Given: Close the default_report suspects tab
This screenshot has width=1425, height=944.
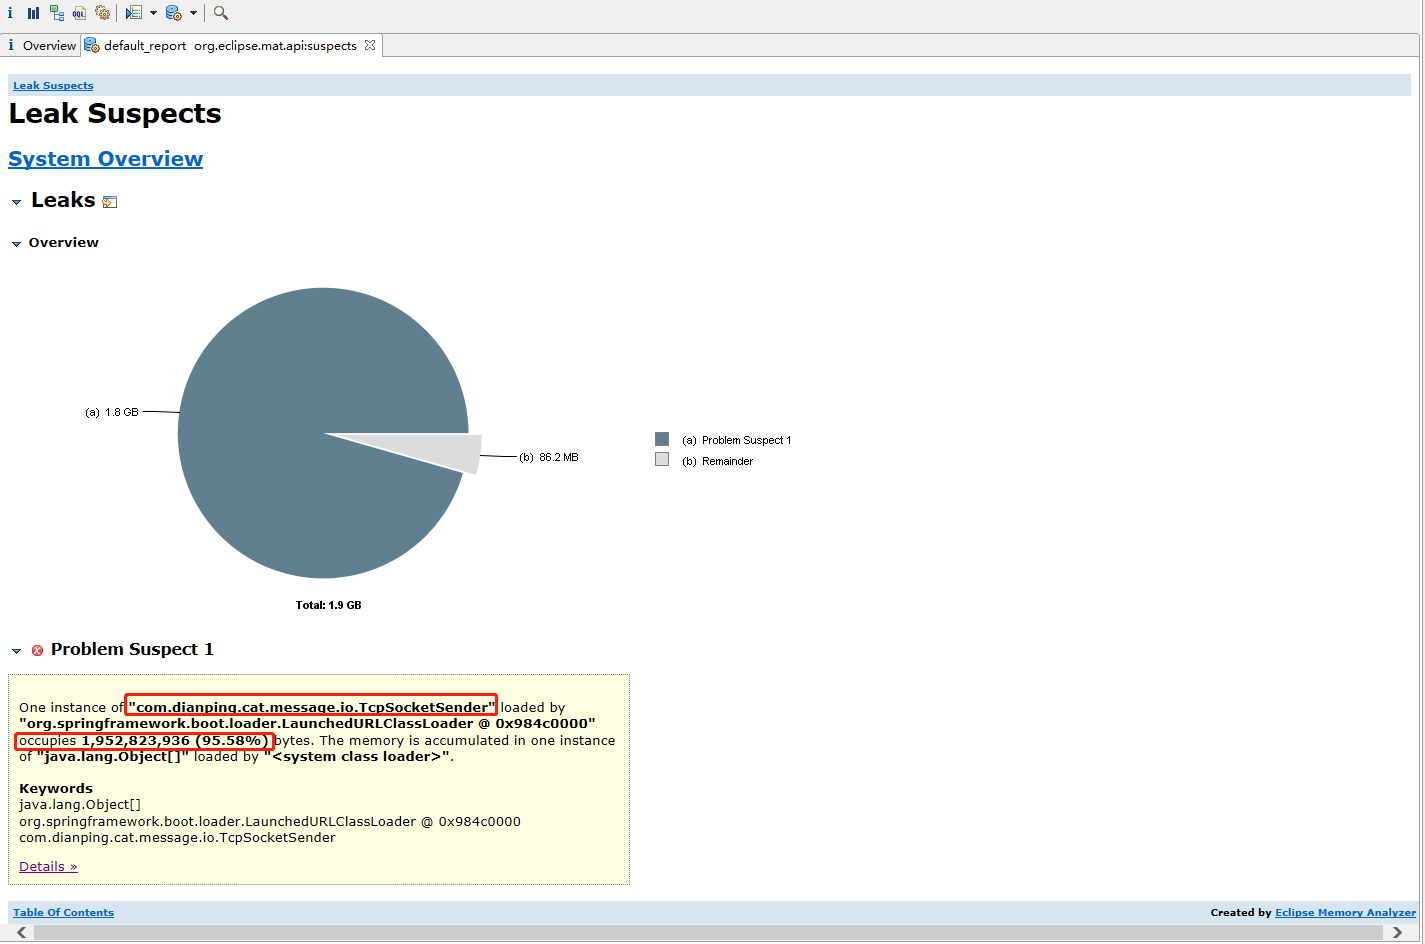Looking at the screenshot, I should pyautogui.click(x=370, y=45).
